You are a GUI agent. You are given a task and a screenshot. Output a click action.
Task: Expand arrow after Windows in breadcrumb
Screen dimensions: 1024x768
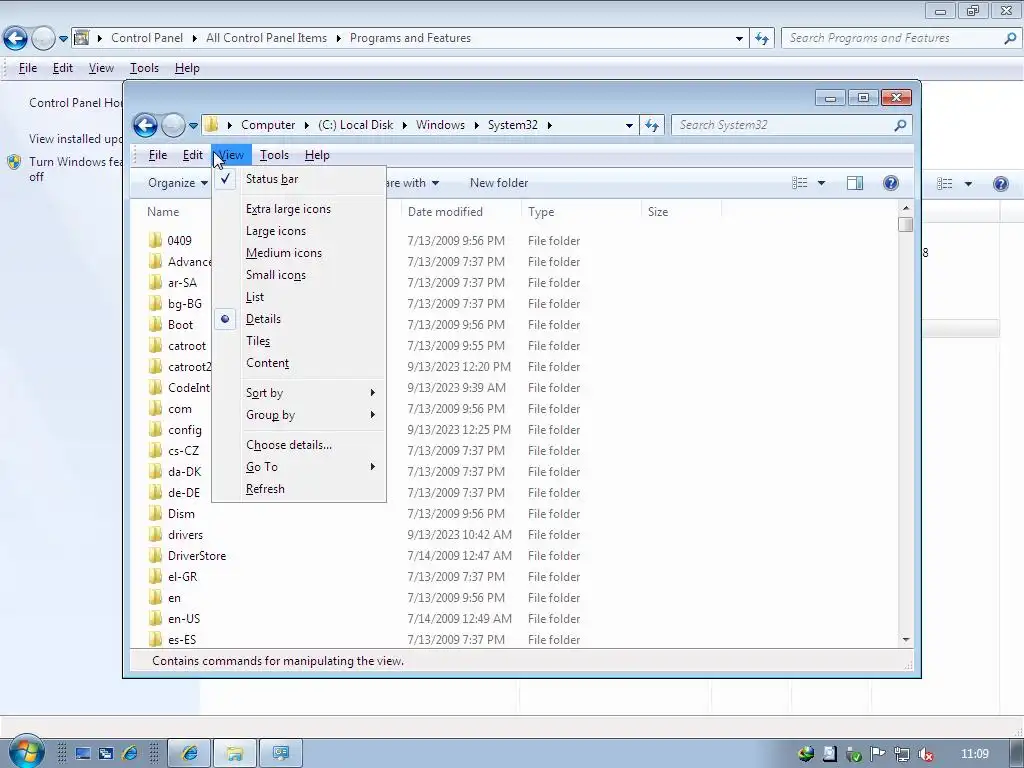477,125
